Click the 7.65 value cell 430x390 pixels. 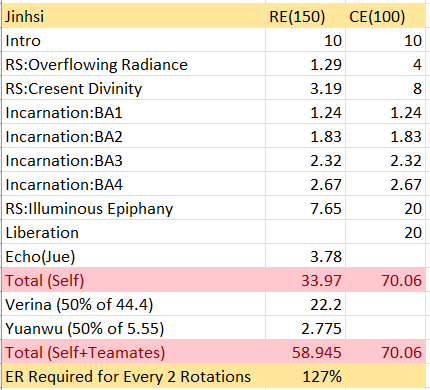tap(306, 208)
